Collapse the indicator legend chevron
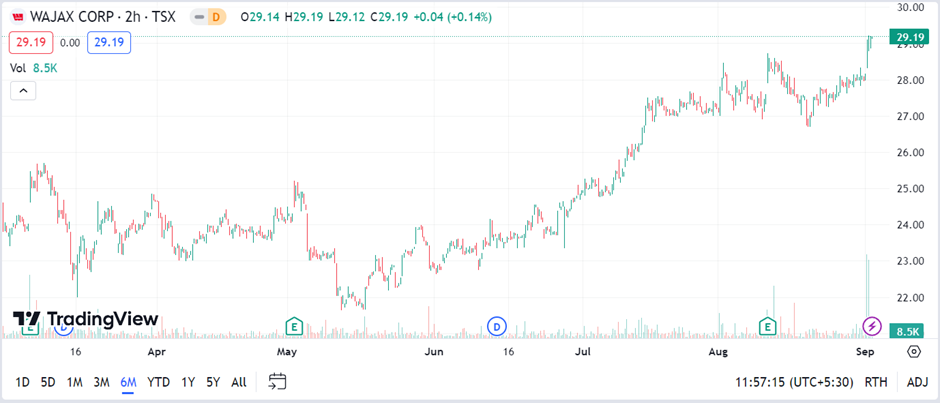Viewport: 940px width, 403px height. (x=23, y=91)
